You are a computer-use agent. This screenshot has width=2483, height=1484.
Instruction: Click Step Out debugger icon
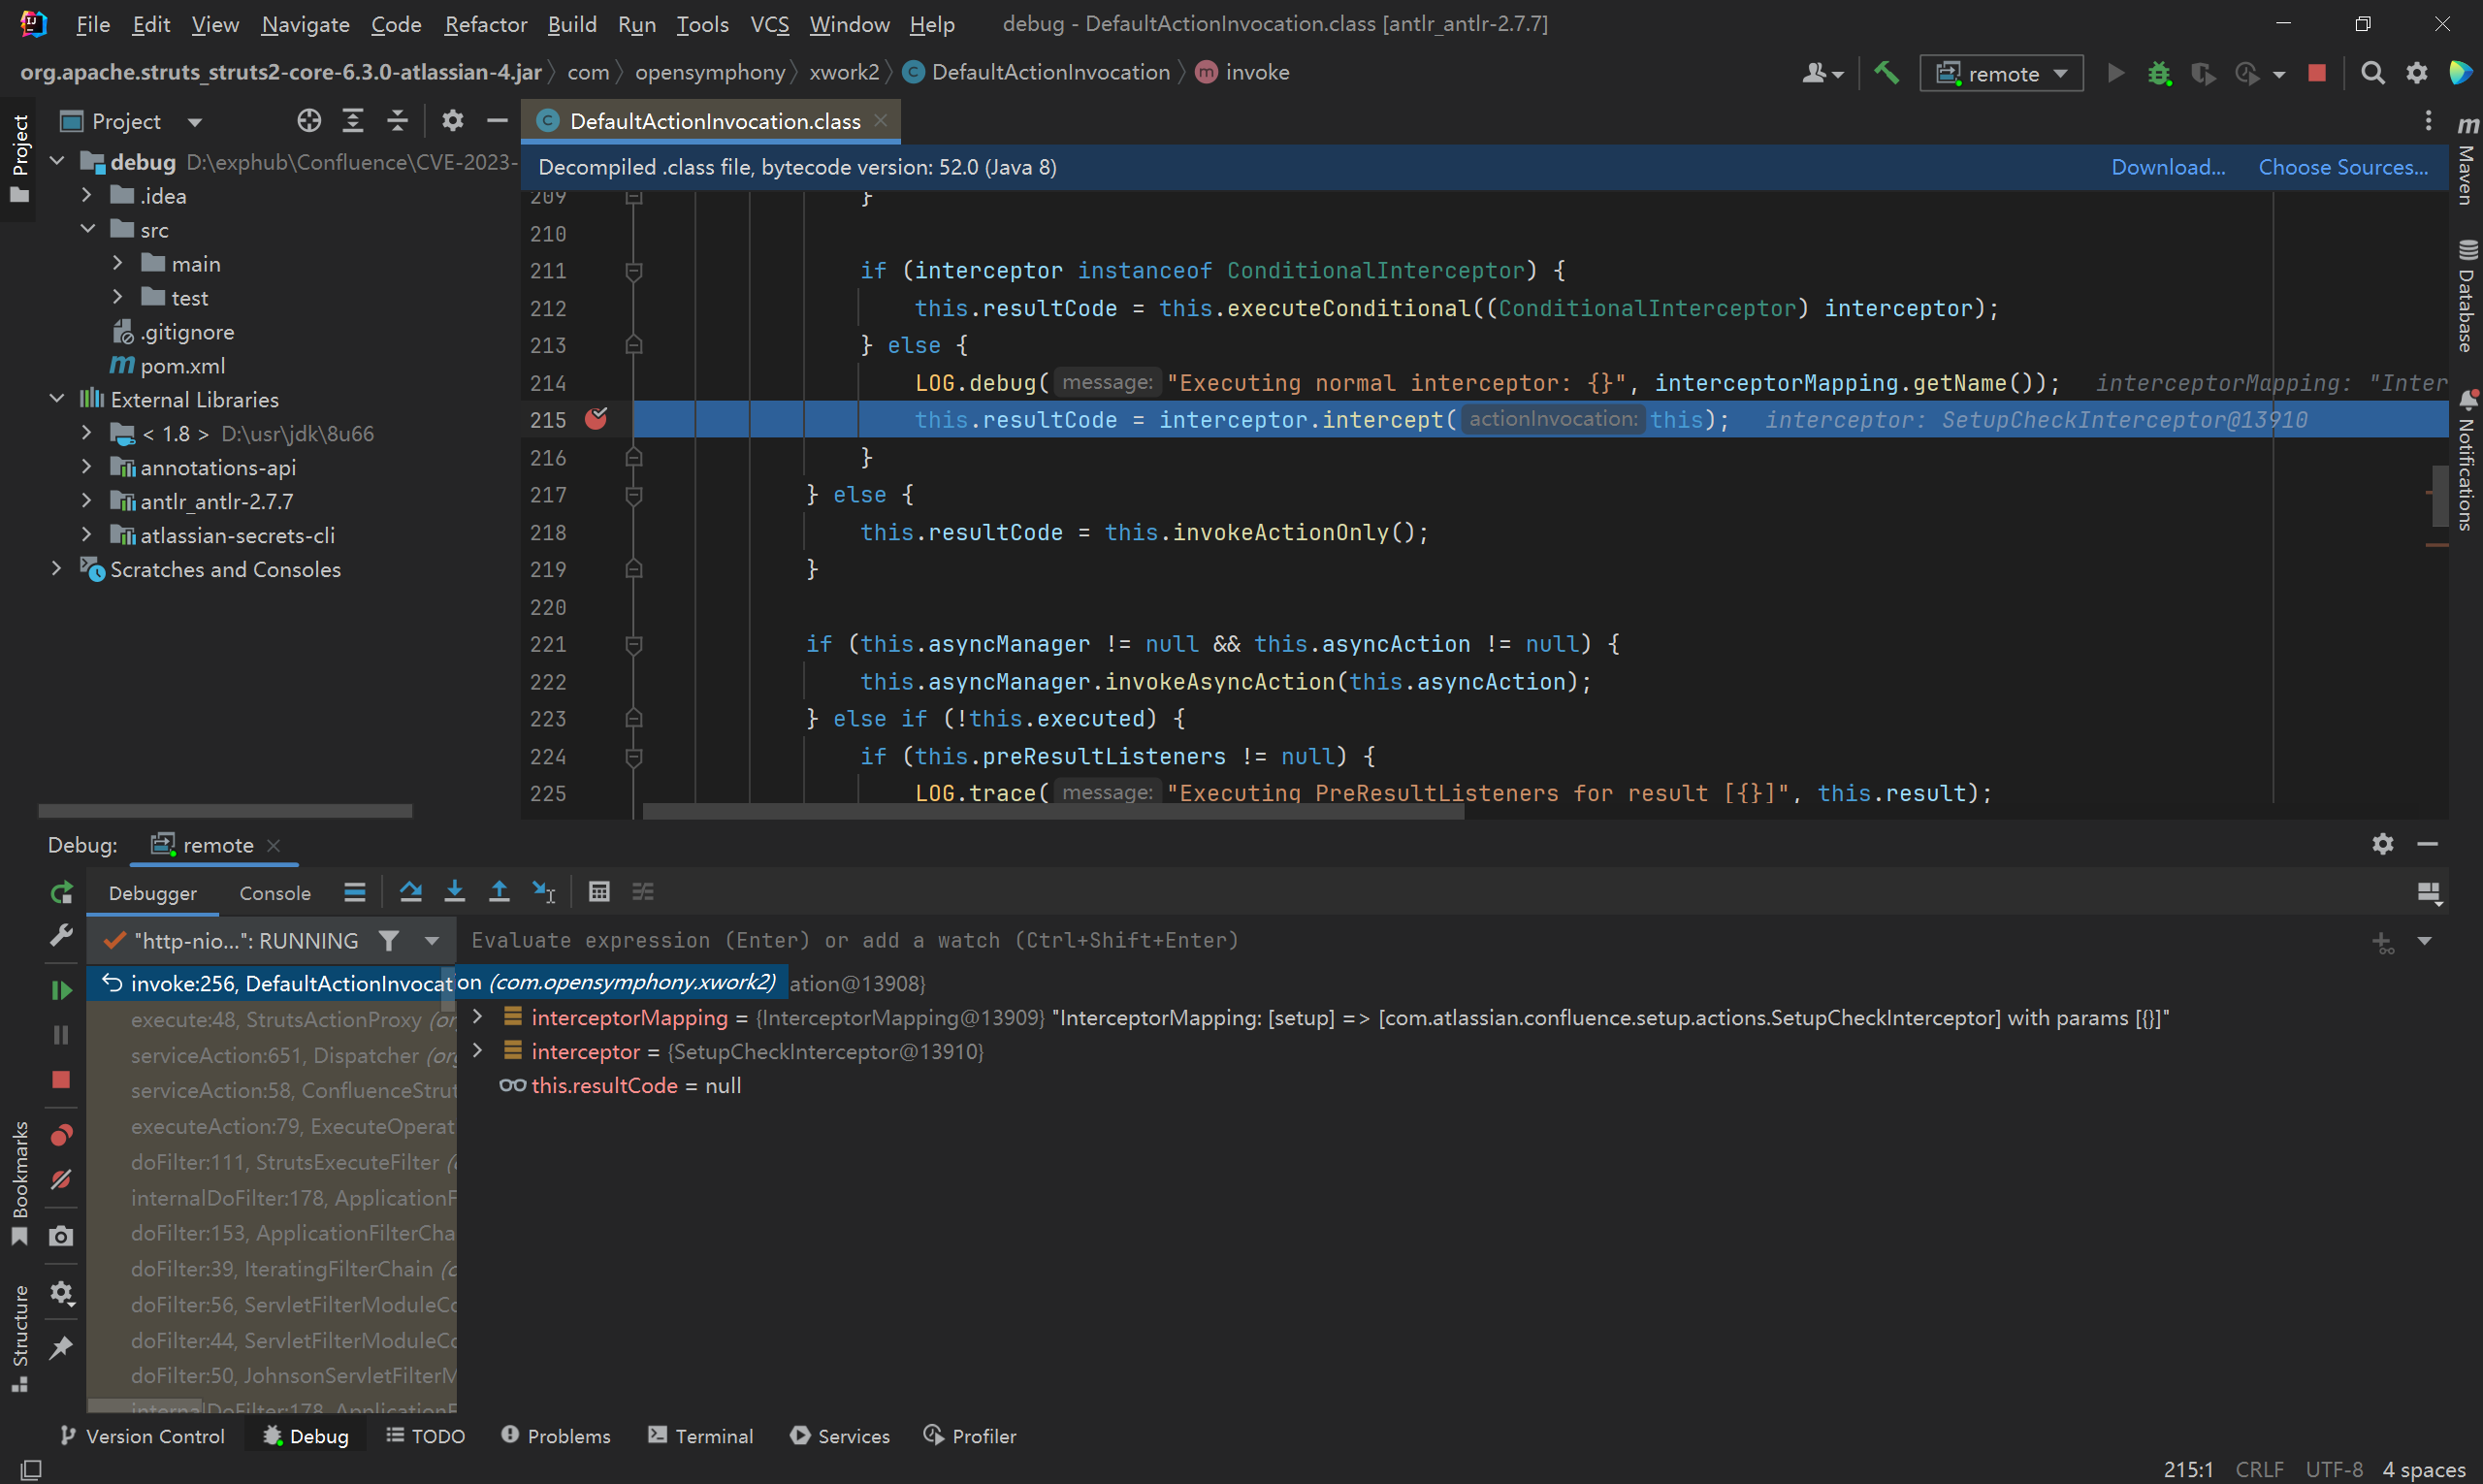coord(499,891)
